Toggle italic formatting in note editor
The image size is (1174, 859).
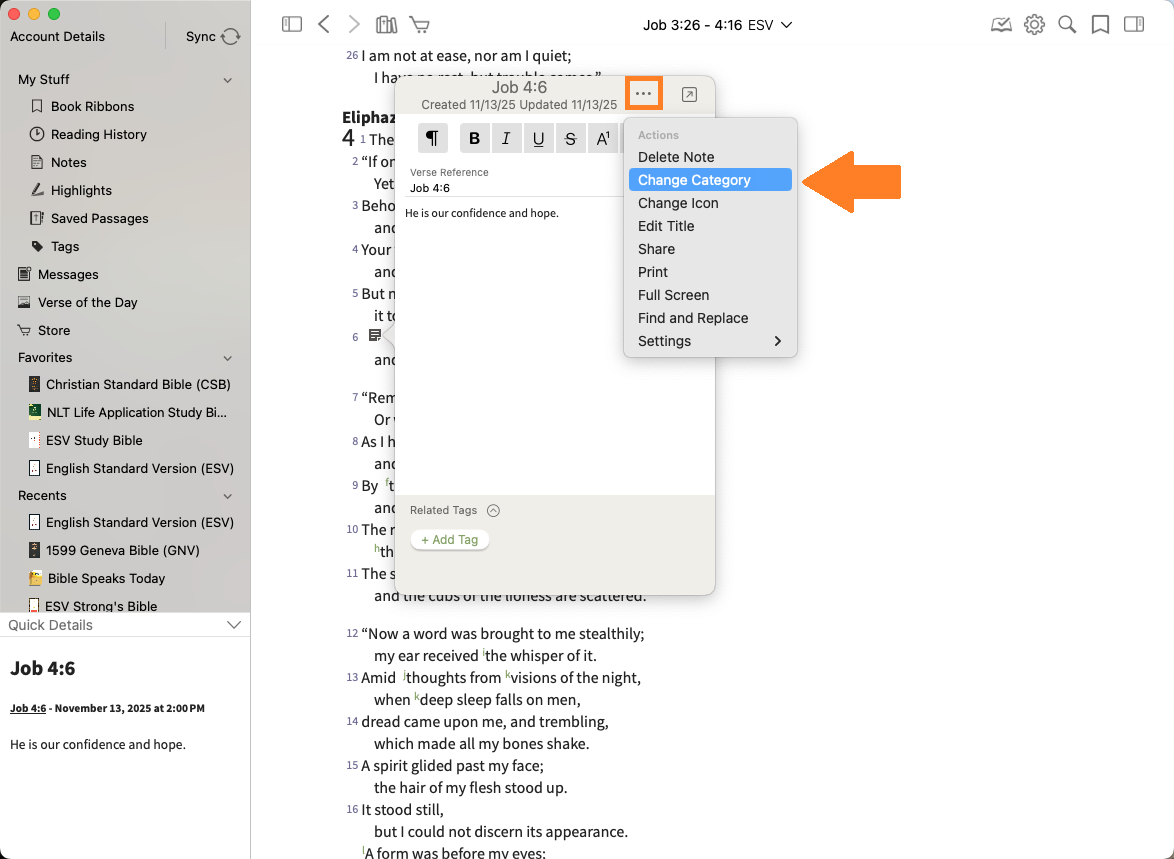pyautogui.click(x=506, y=139)
